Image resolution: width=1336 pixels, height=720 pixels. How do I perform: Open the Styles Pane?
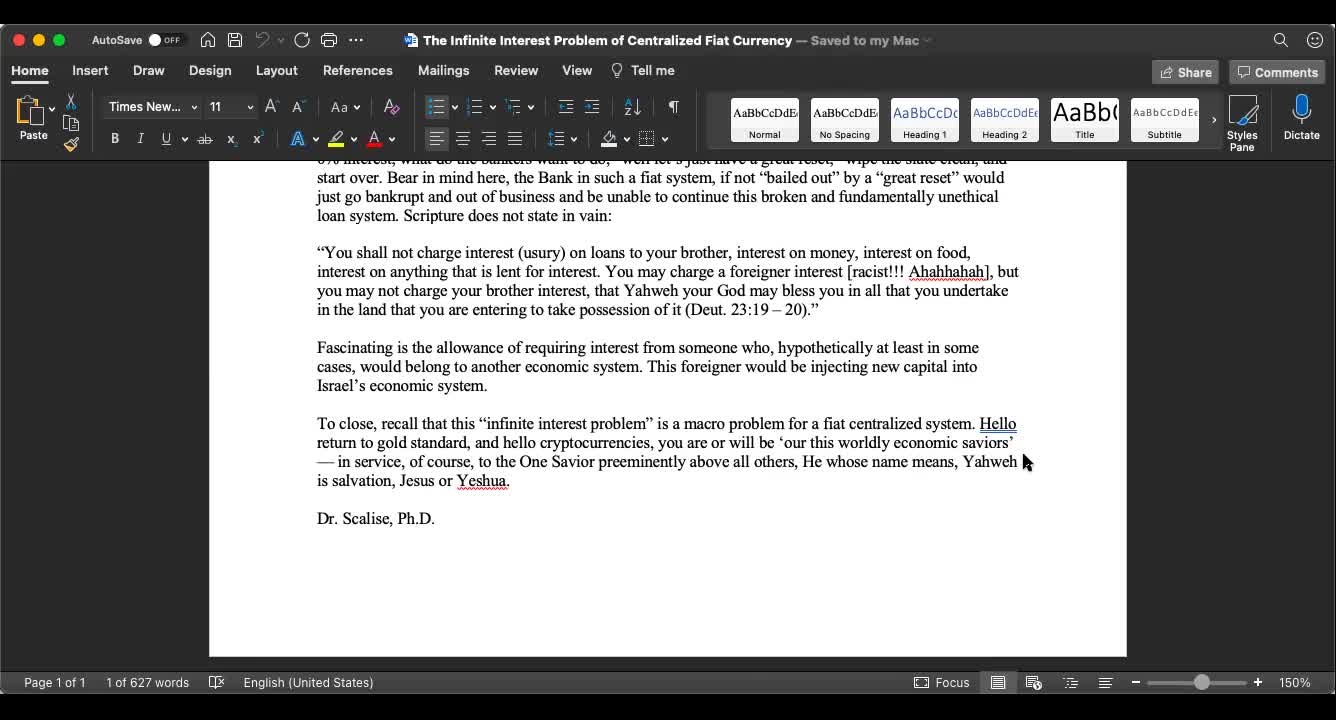(1242, 123)
